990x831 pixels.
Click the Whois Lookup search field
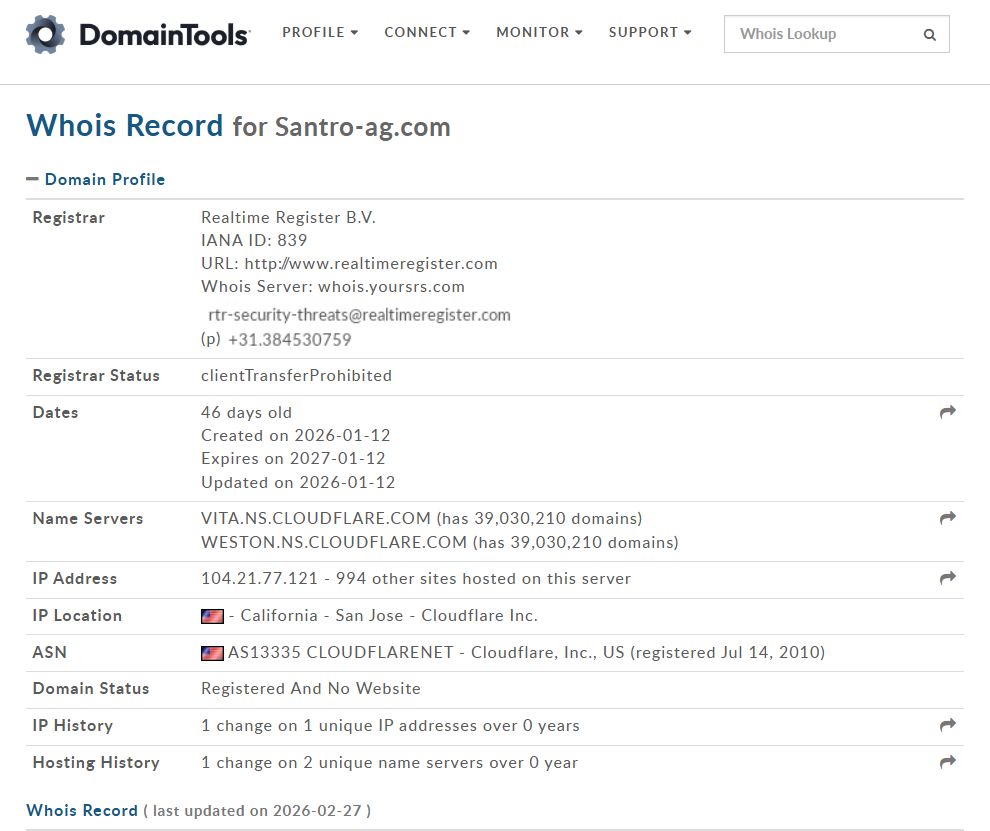[820, 34]
